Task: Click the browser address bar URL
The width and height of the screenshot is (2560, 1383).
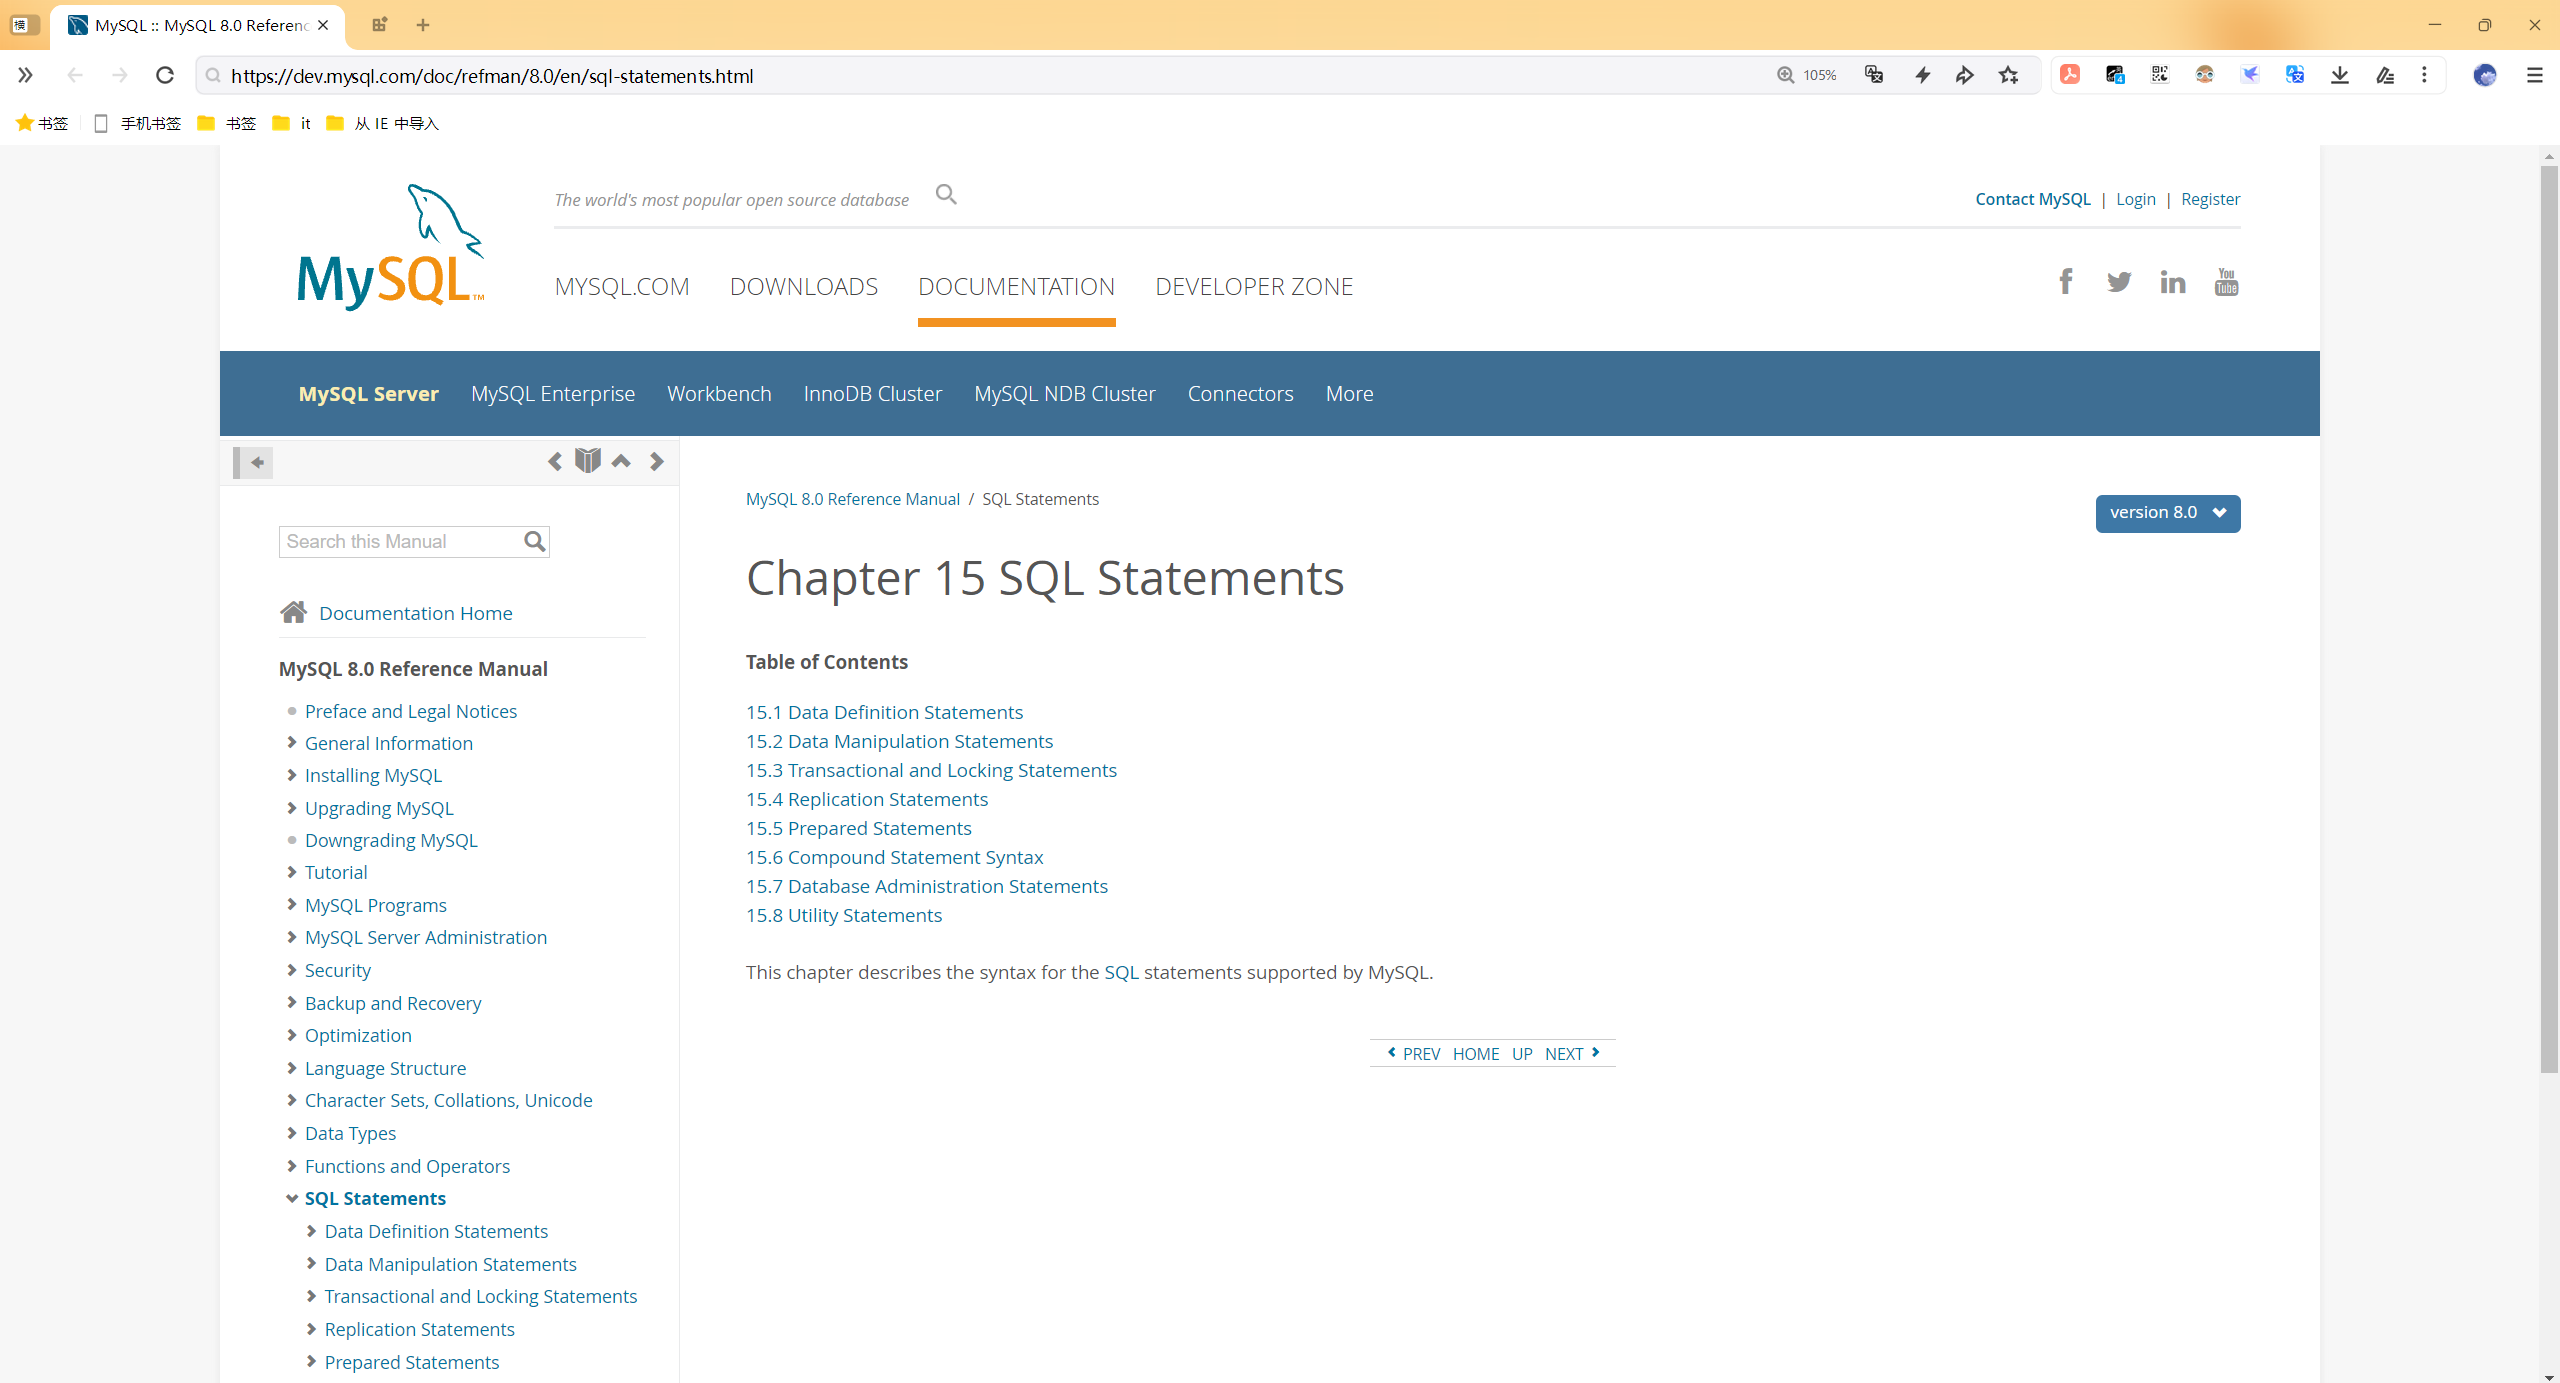Action: [x=492, y=76]
